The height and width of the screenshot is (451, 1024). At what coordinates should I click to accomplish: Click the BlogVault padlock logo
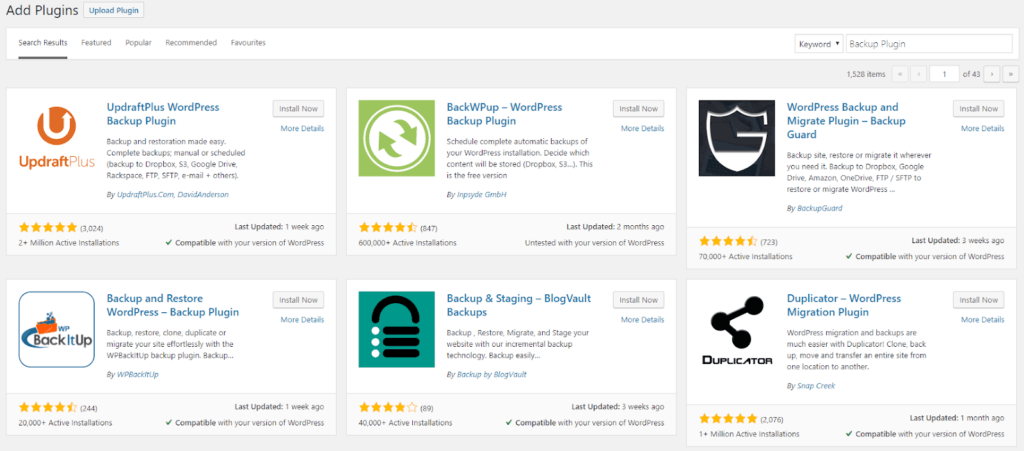coord(396,330)
